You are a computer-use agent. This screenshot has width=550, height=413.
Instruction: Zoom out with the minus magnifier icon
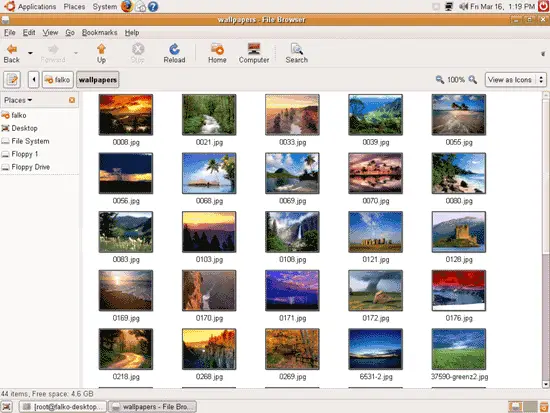coord(440,80)
